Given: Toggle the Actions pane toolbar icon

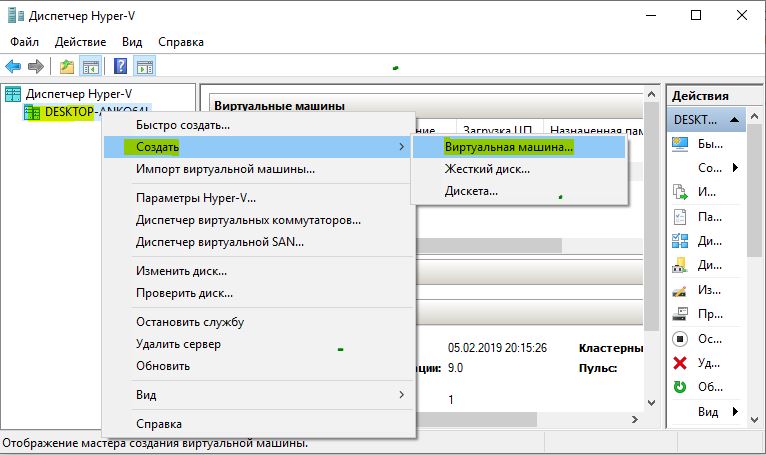Looking at the screenshot, I should pos(145,66).
